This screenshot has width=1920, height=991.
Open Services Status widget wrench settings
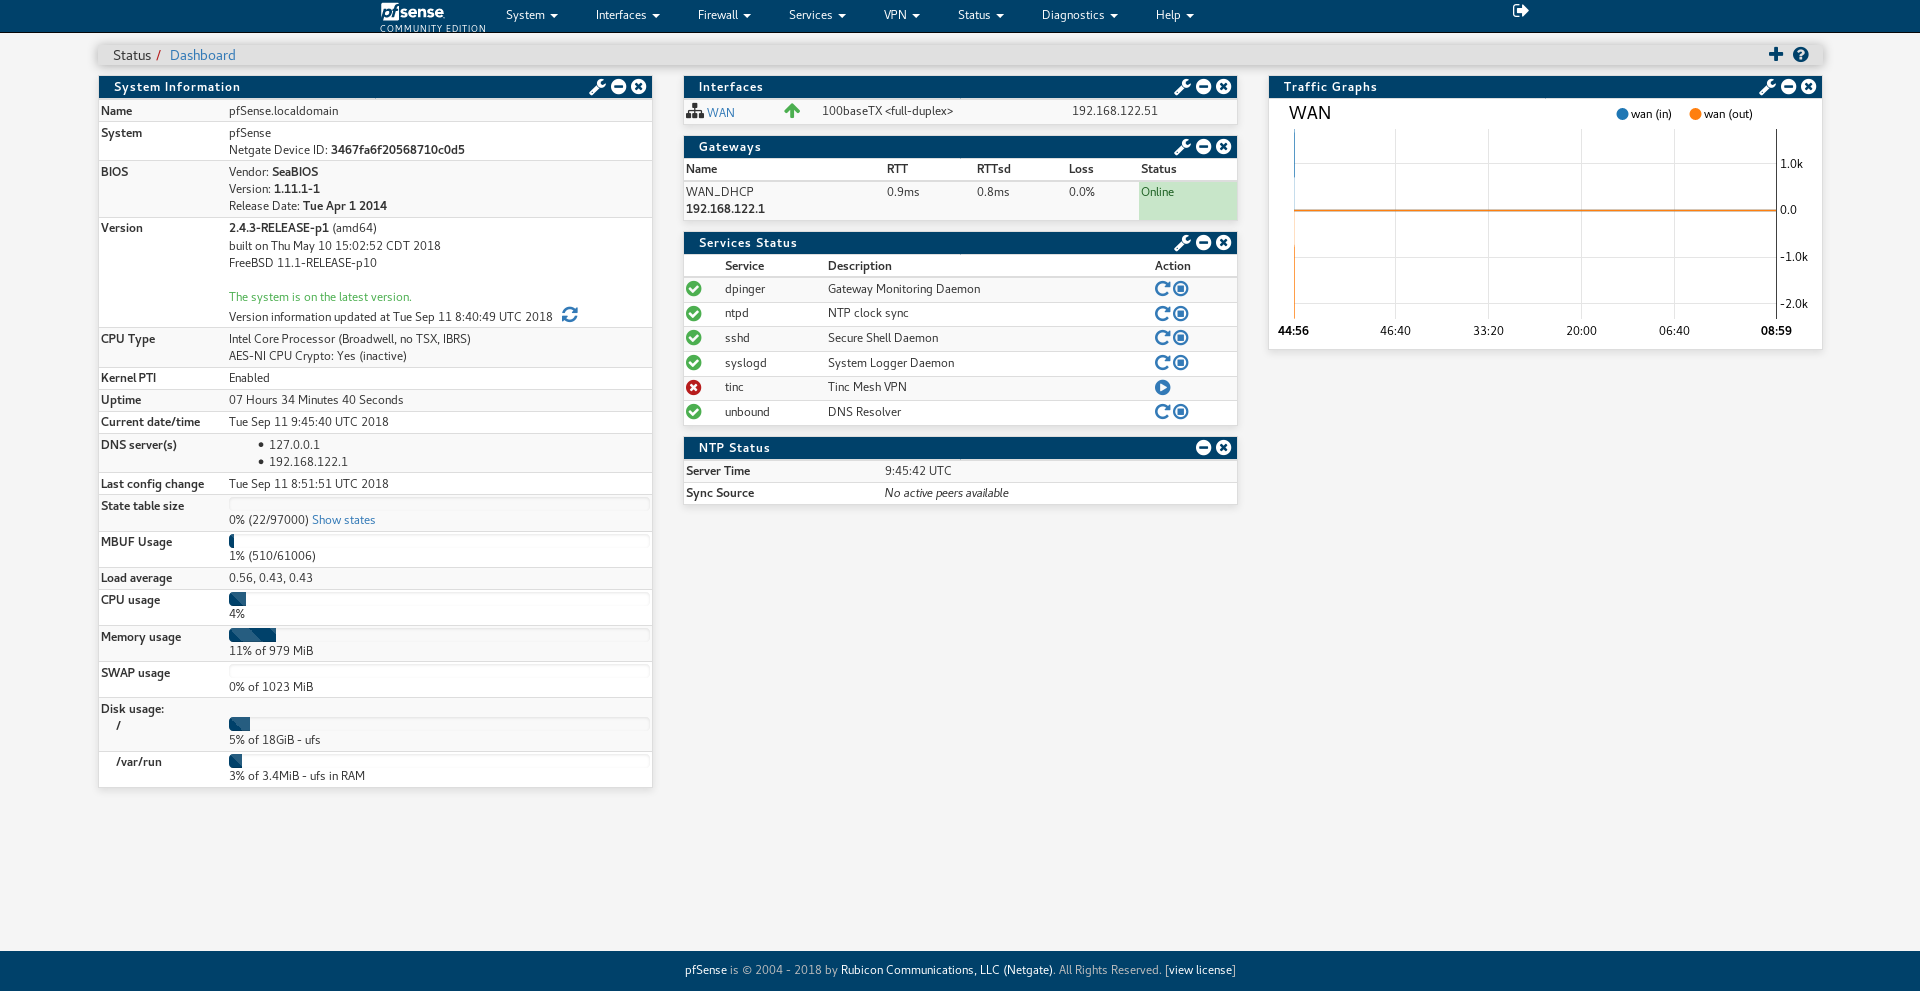click(x=1182, y=243)
